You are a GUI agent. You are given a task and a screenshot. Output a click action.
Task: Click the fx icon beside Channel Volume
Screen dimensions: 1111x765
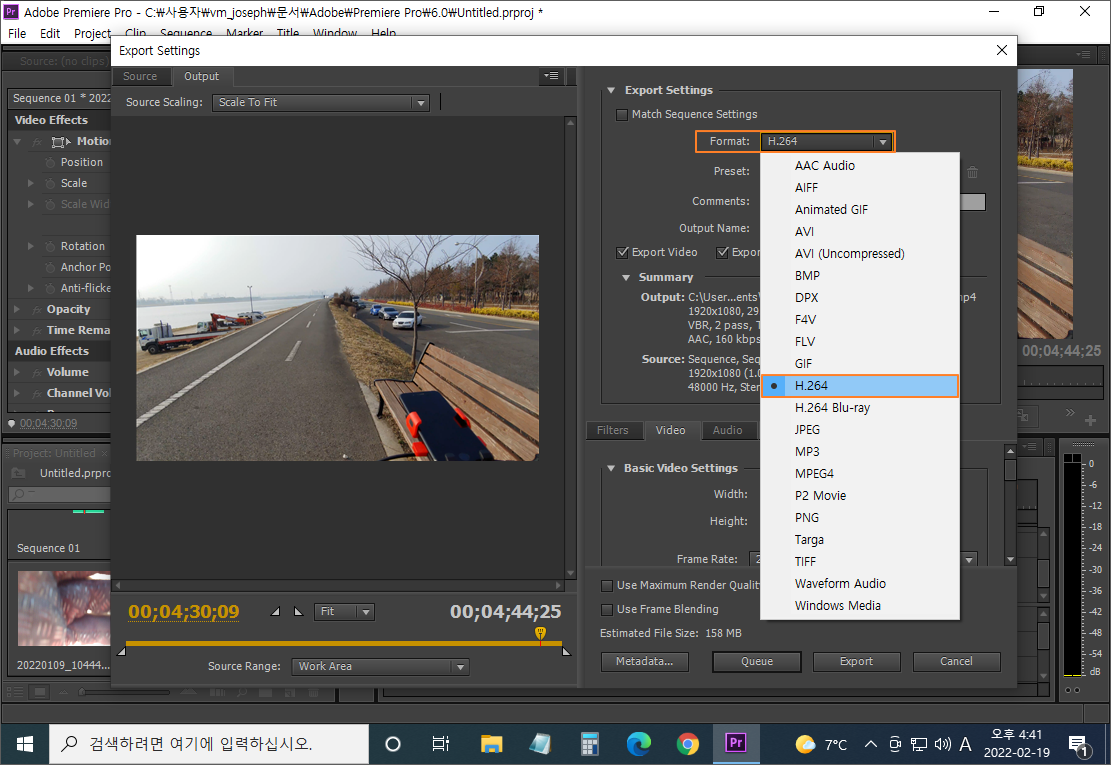click(x=37, y=393)
